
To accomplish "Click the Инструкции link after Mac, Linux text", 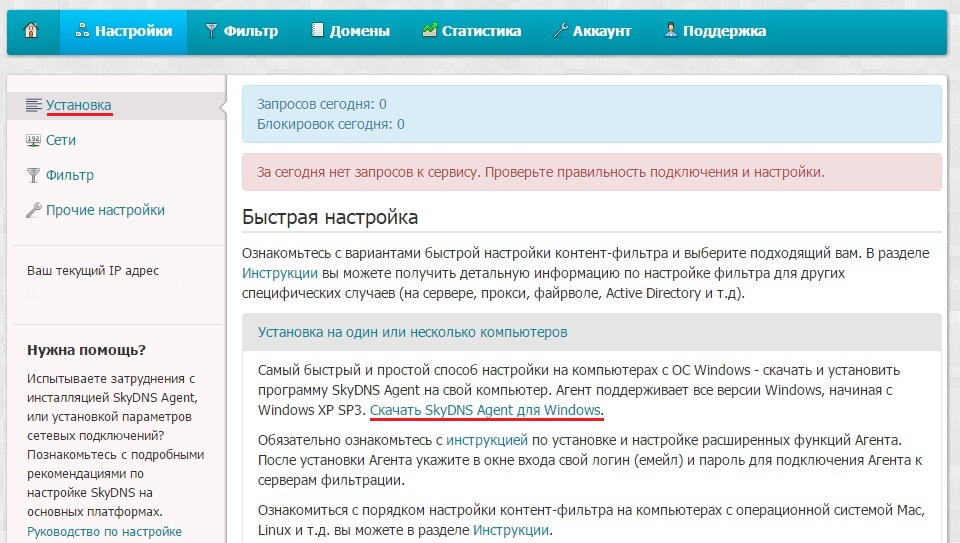I will point(511,530).
